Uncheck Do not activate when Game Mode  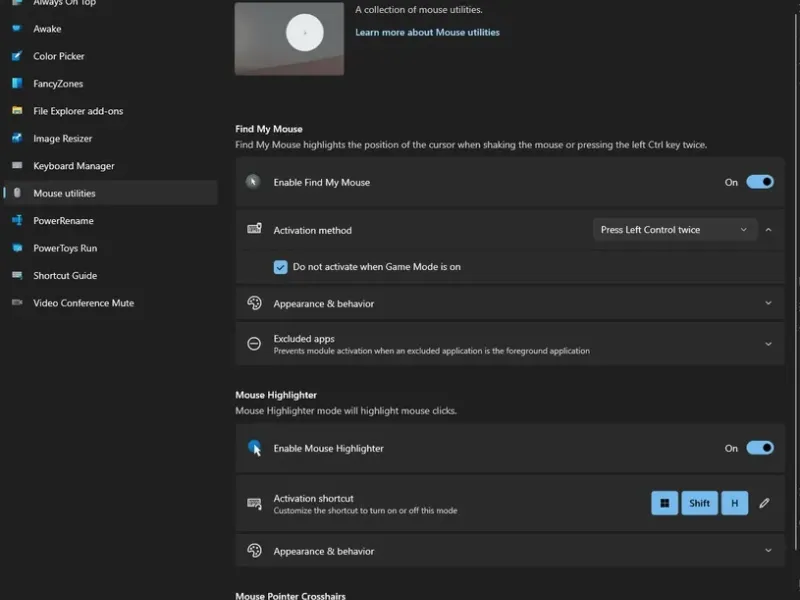(280, 267)
